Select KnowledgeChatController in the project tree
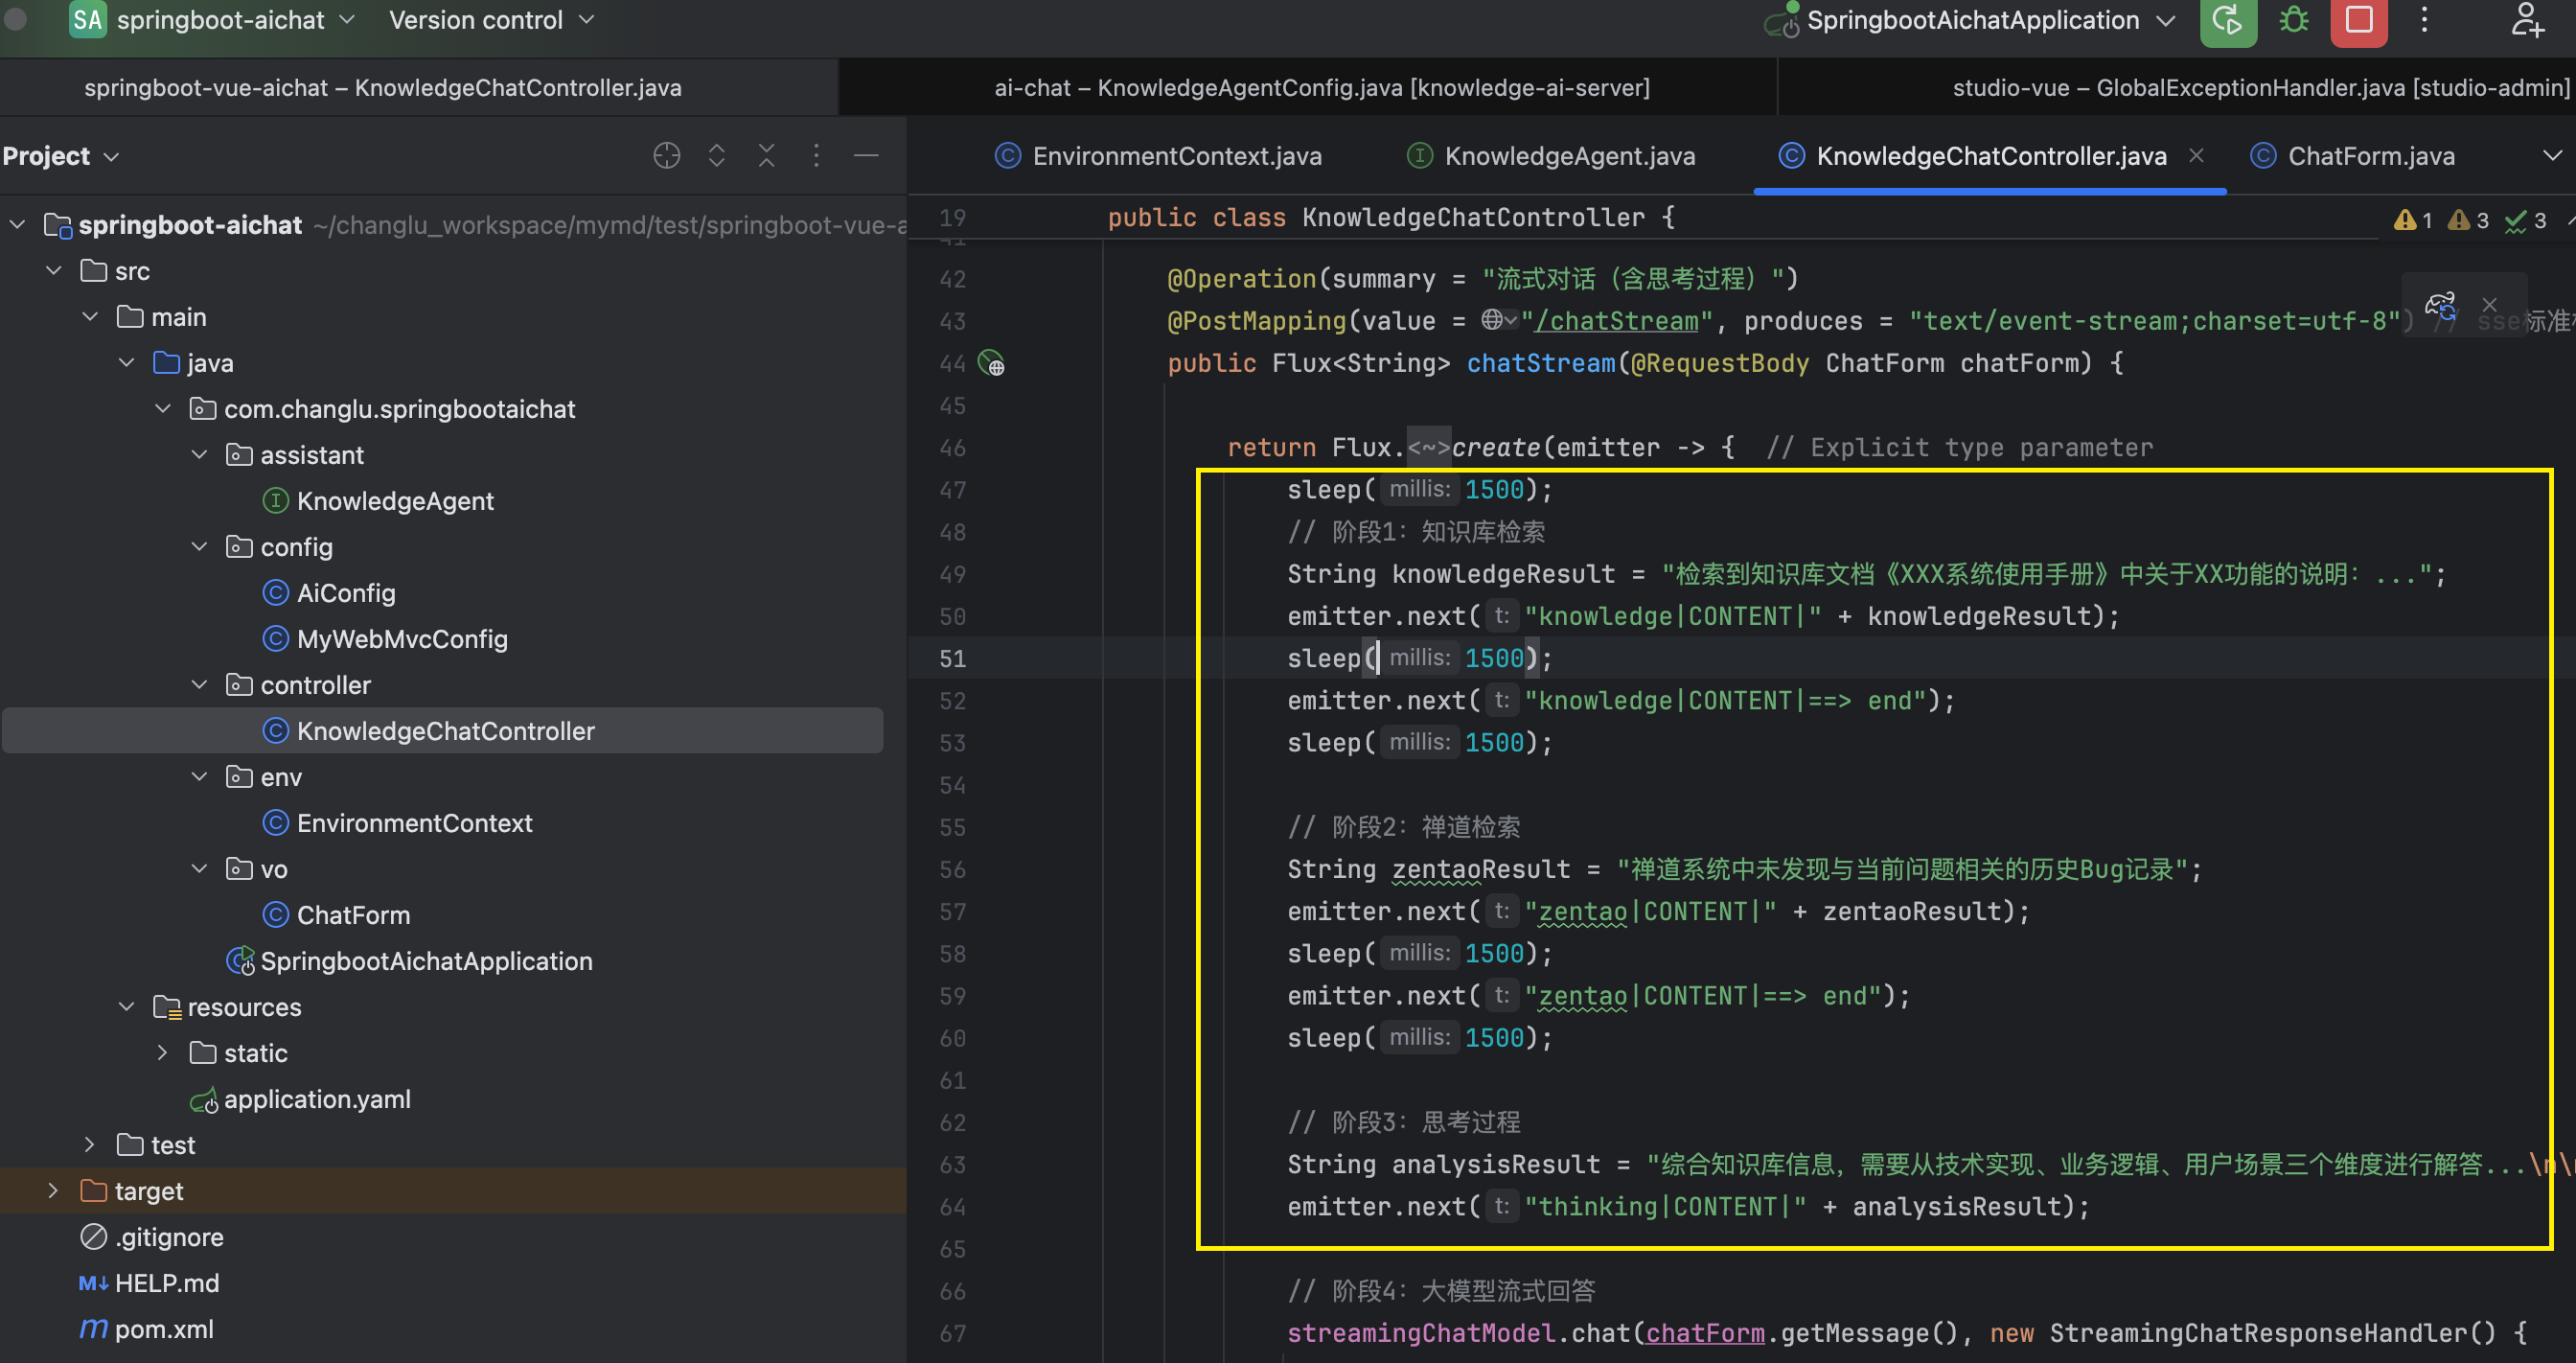This screenshot has width=2576, height=1363. click(x=445, y=731)
